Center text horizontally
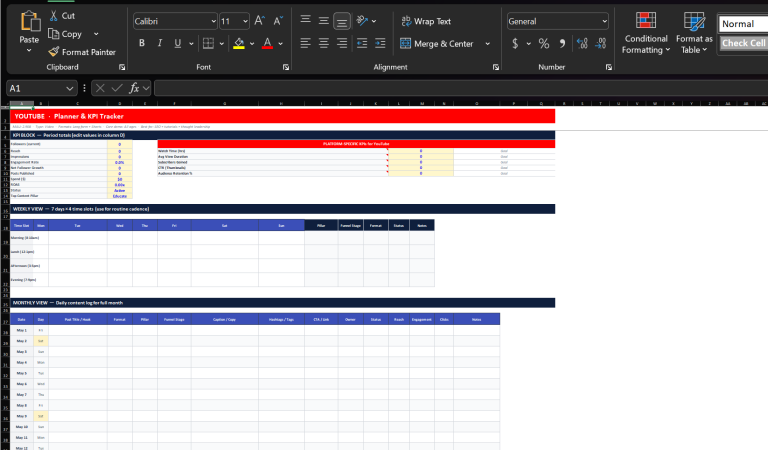768x450 pixels. pos(323,43)
